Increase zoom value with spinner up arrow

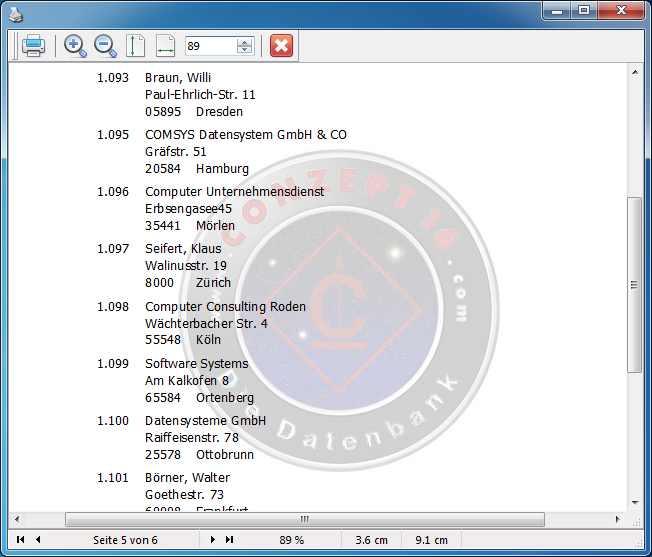pyautogui.click(x=245, y=42)
